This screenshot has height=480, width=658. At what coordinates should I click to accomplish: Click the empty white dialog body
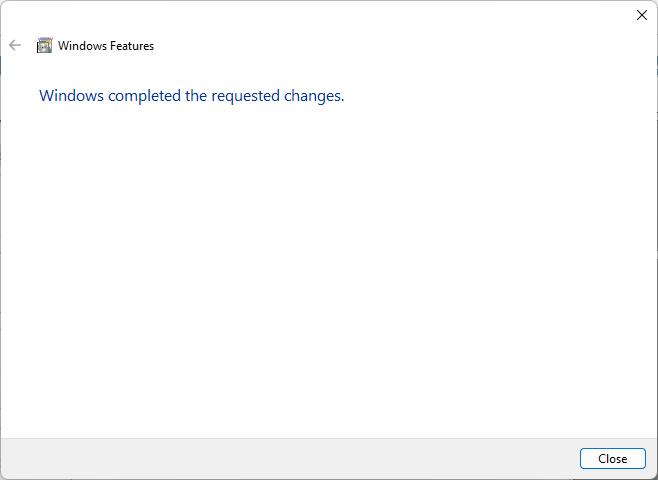coord(330,270)
